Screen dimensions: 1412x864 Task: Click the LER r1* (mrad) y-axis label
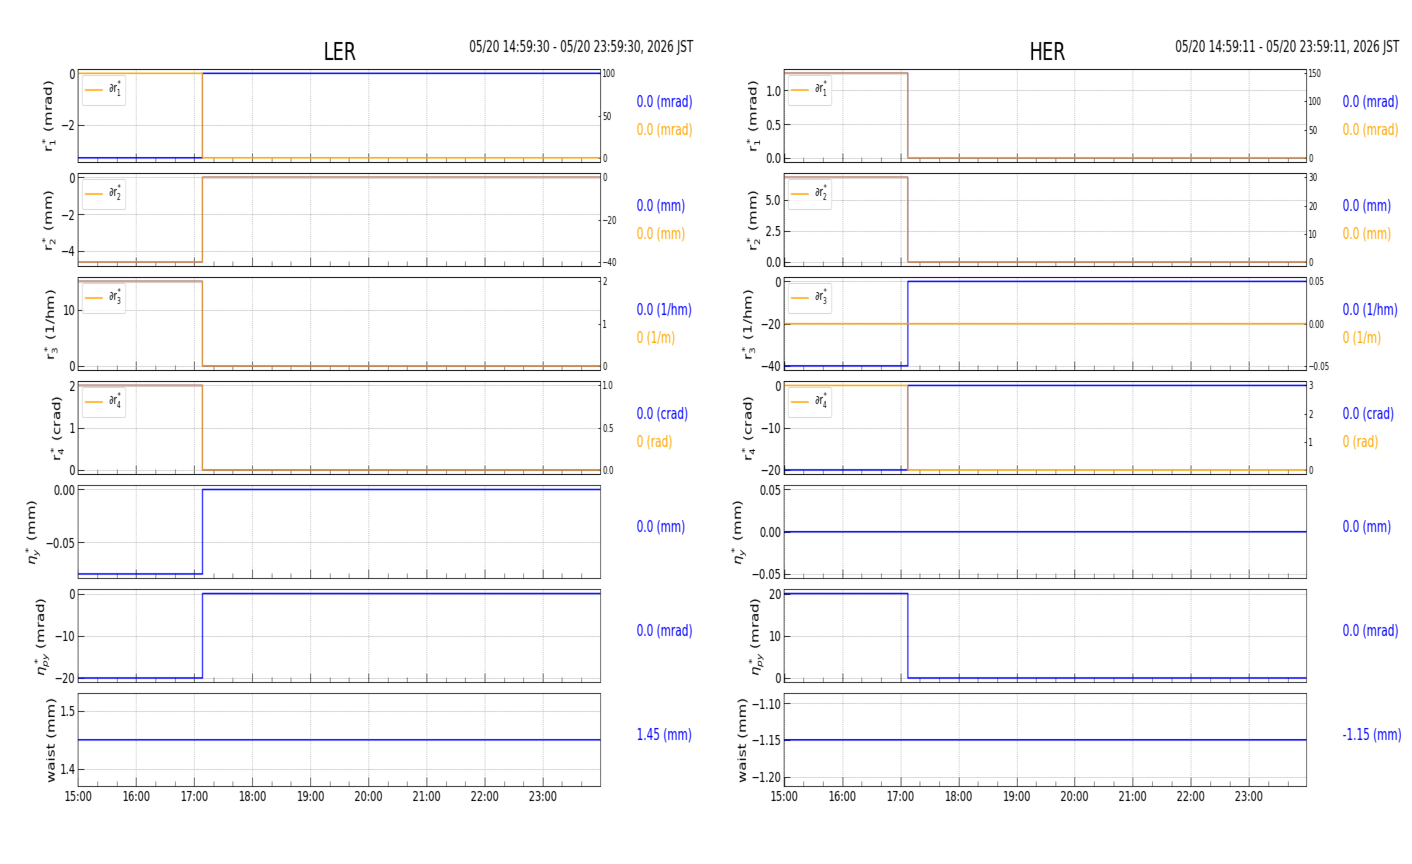[x=48, y=116]
